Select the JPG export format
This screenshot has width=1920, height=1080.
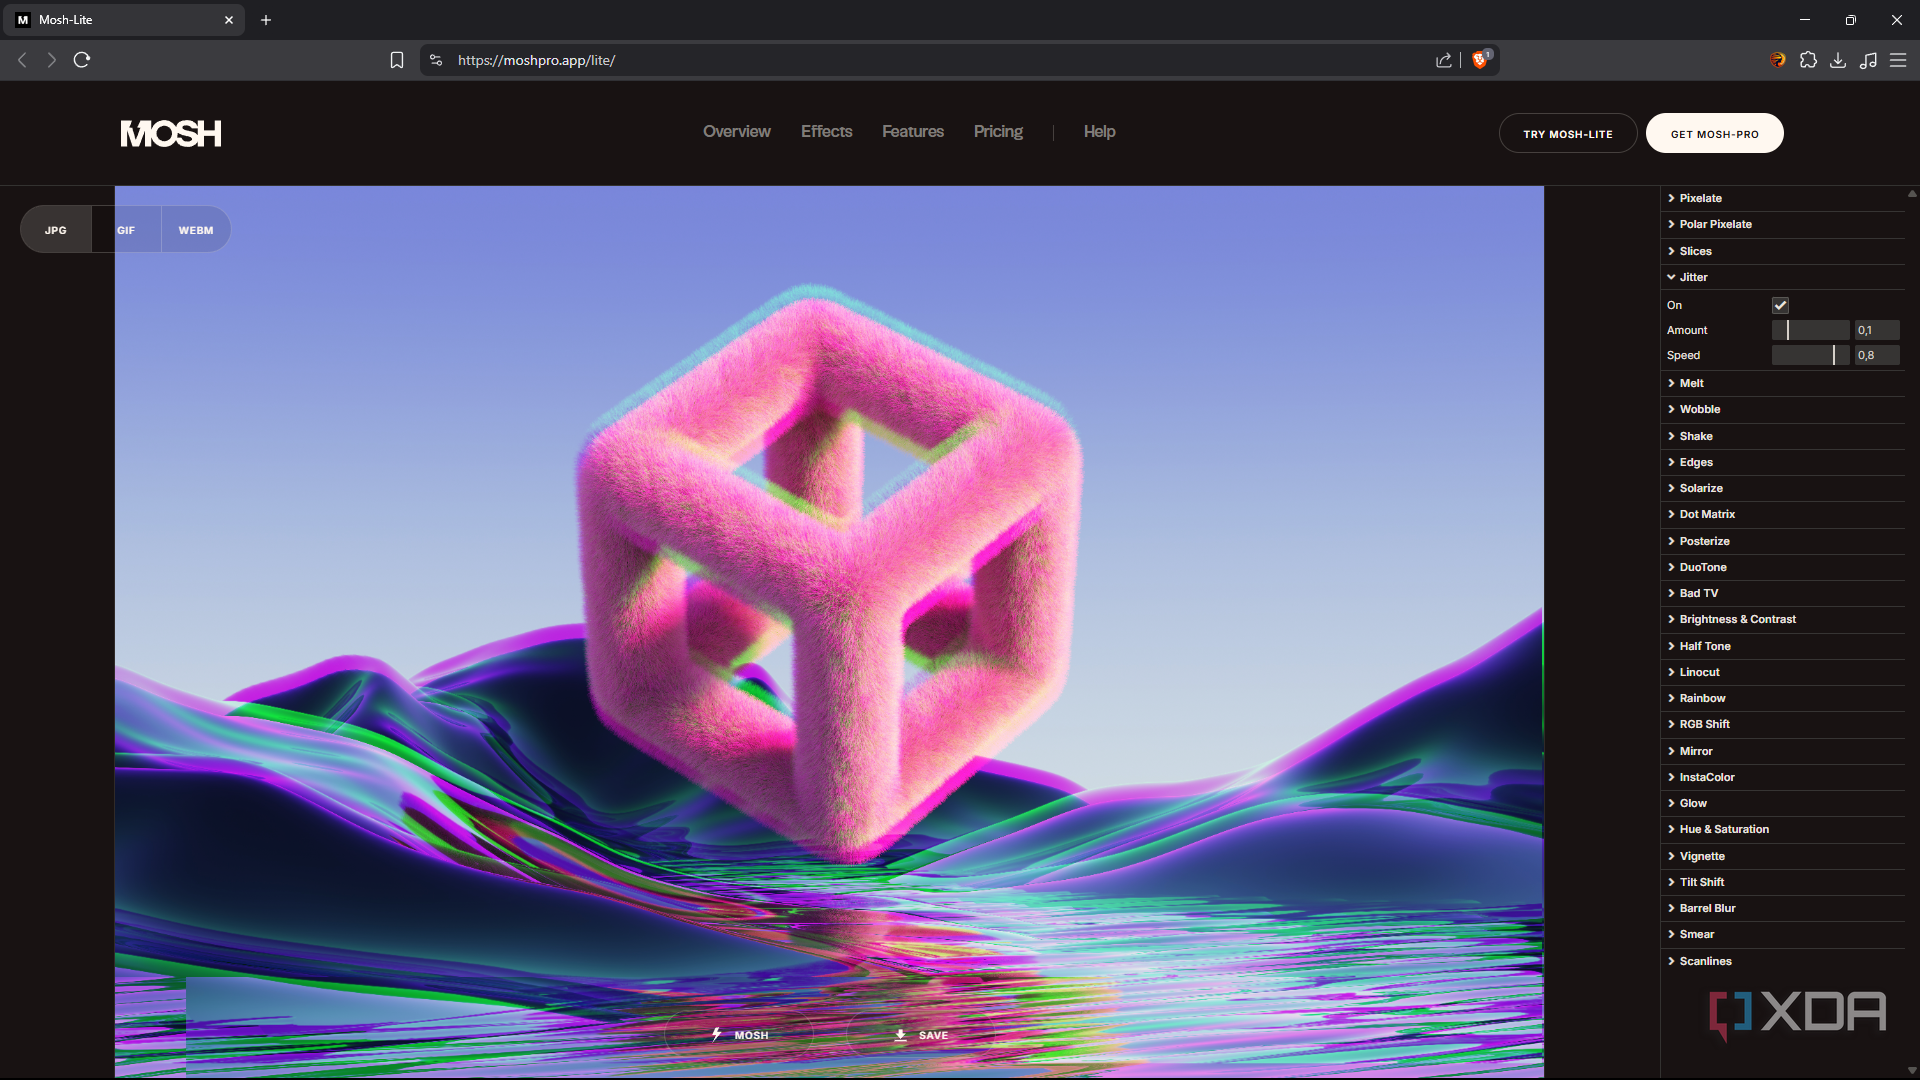coord(56,230)
